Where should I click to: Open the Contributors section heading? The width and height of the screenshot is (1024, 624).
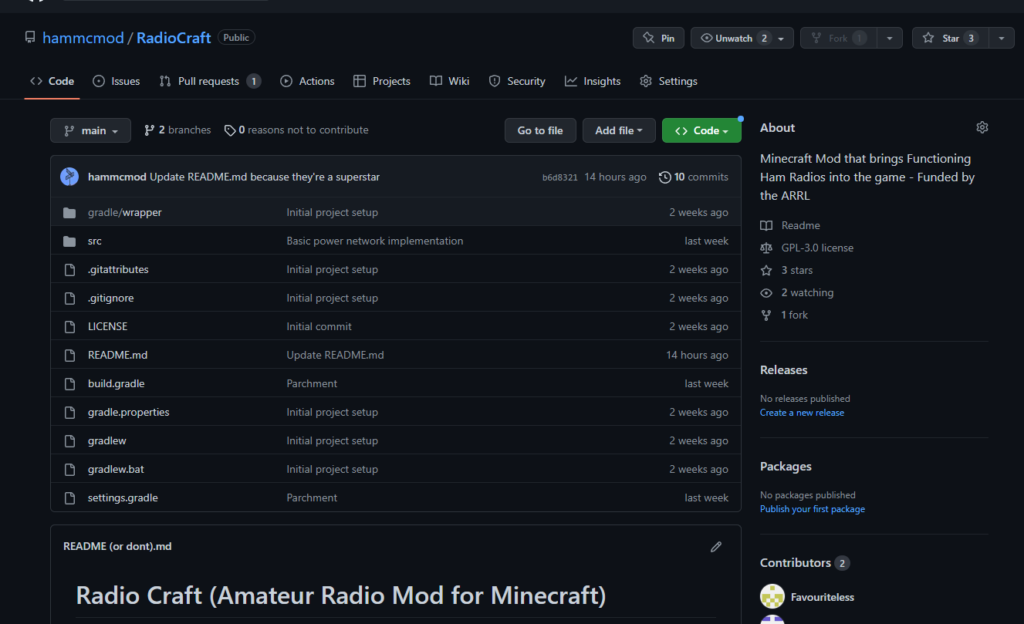pos(795,563)
